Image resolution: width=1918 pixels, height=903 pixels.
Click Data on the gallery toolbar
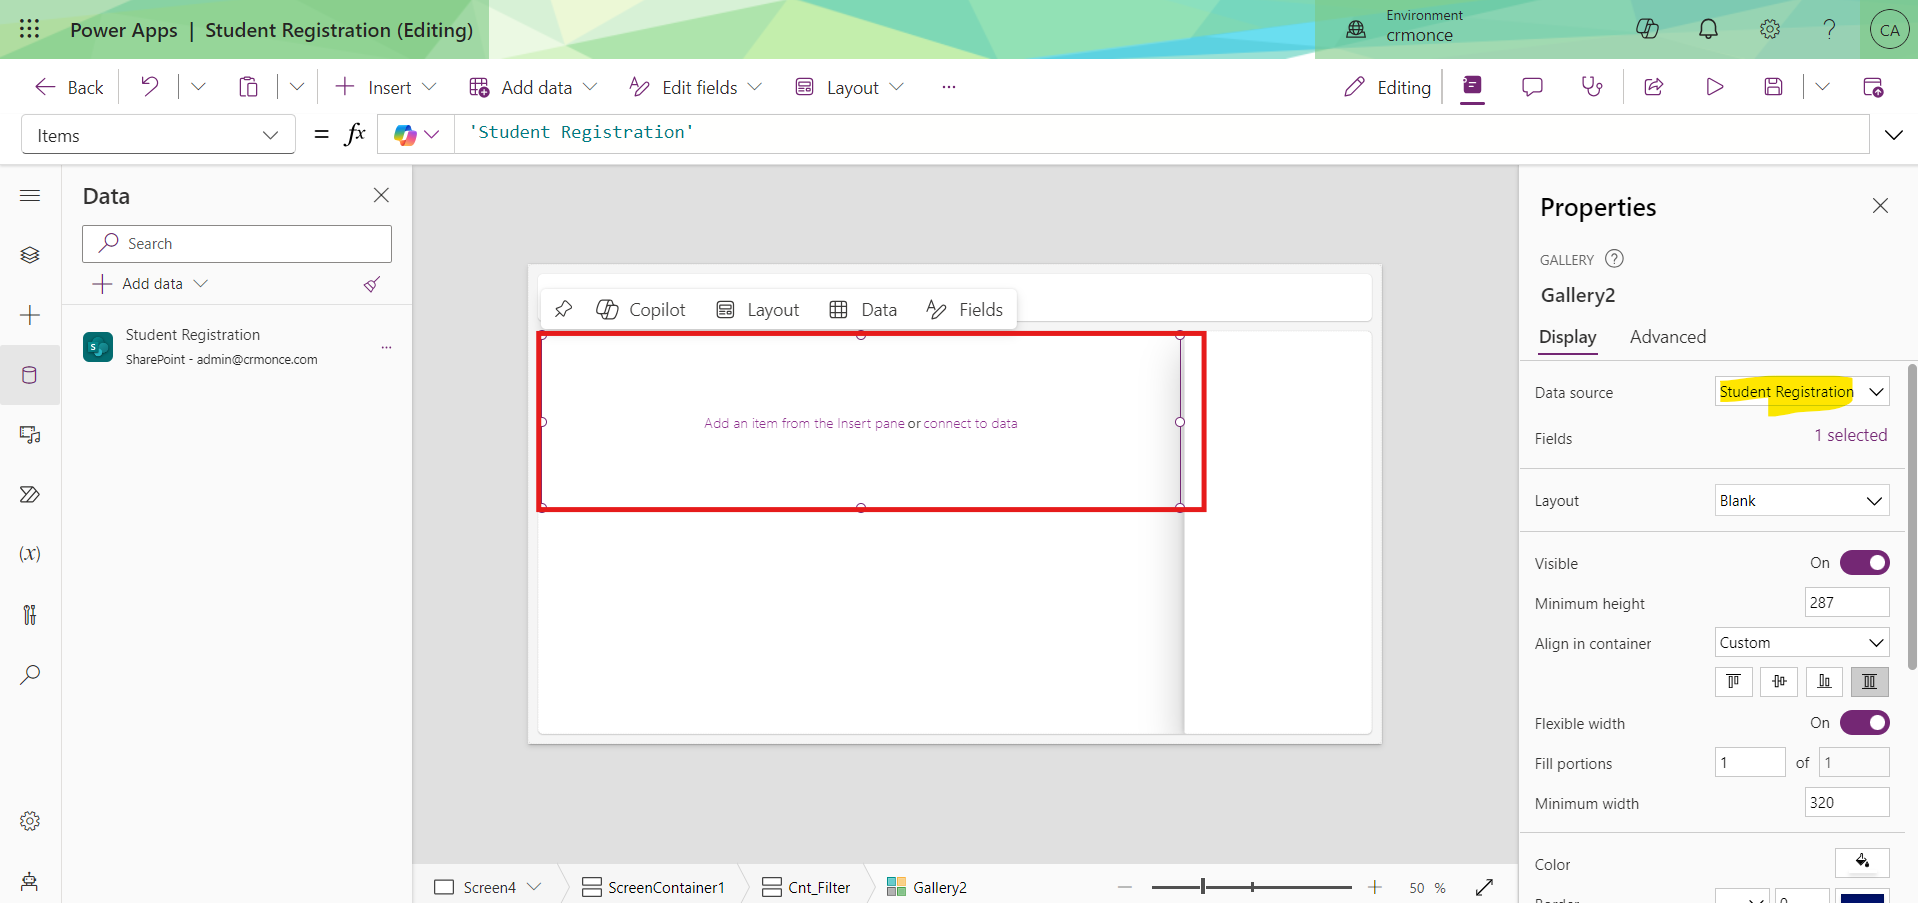(x=863, y=310)
